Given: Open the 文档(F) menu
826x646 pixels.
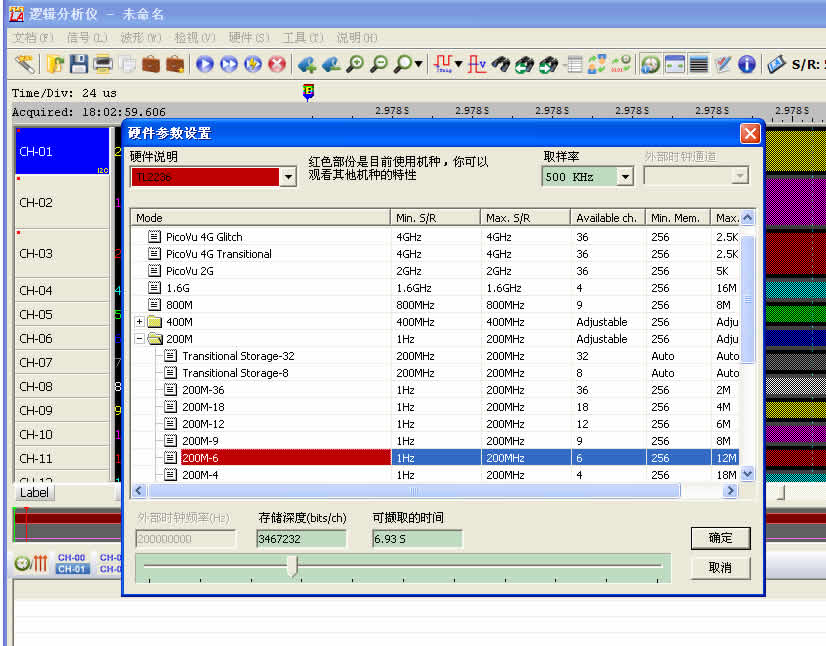Looking at the screenshot, I should tap(33, 37).
